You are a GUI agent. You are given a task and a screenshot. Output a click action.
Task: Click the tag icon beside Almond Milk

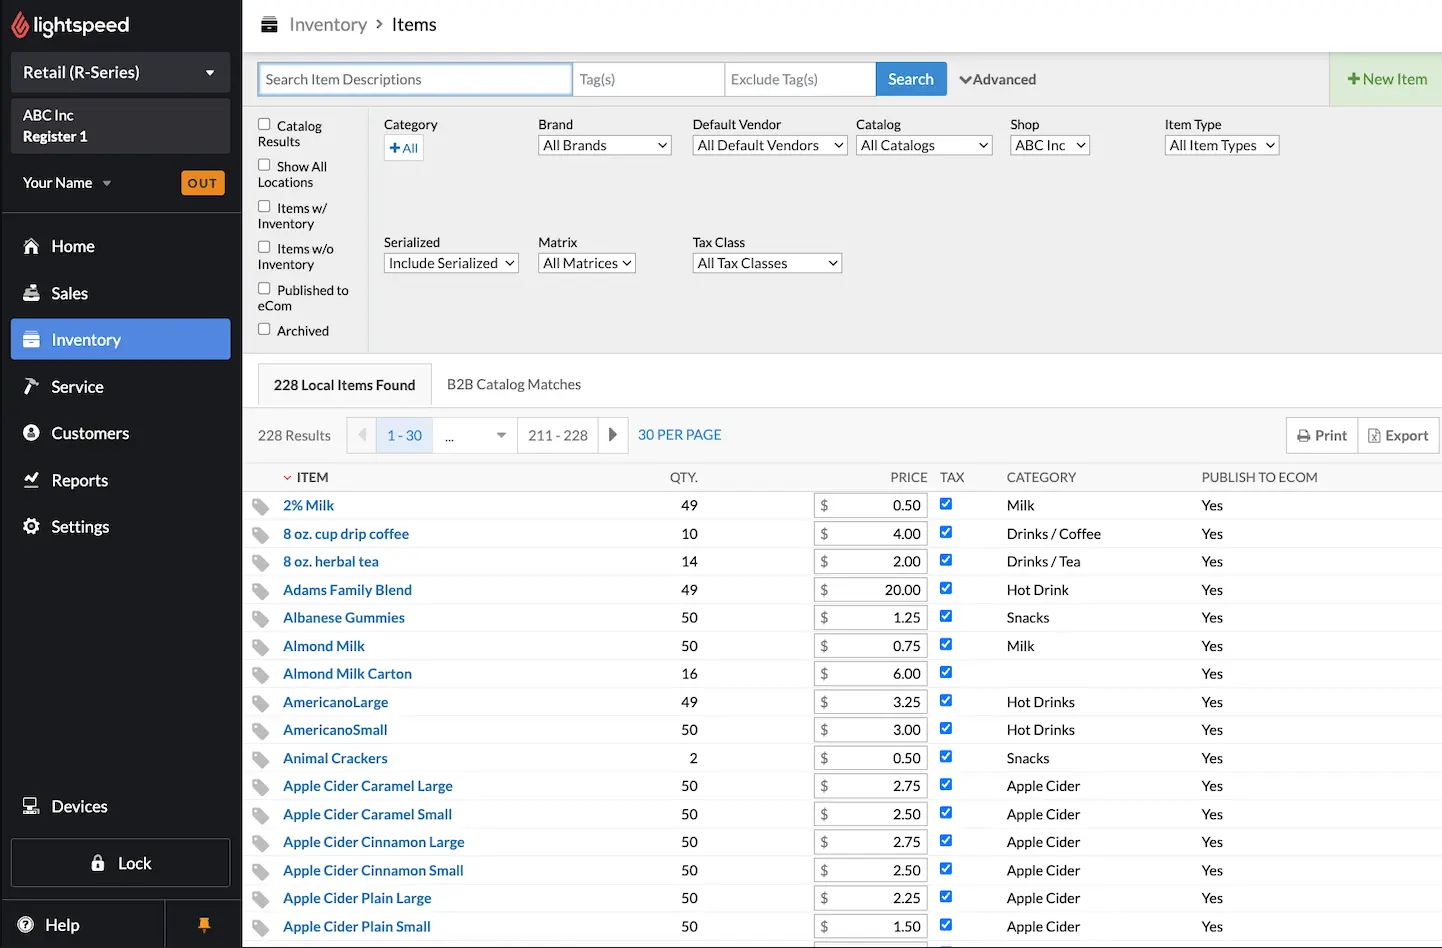click(261, 645)
